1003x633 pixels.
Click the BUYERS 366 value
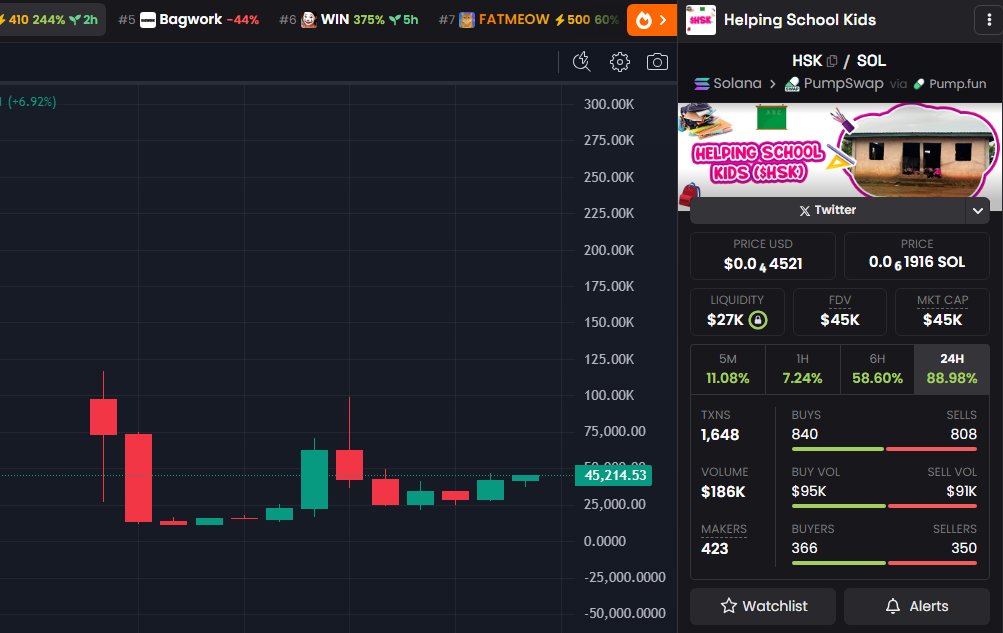coord(805,548)
